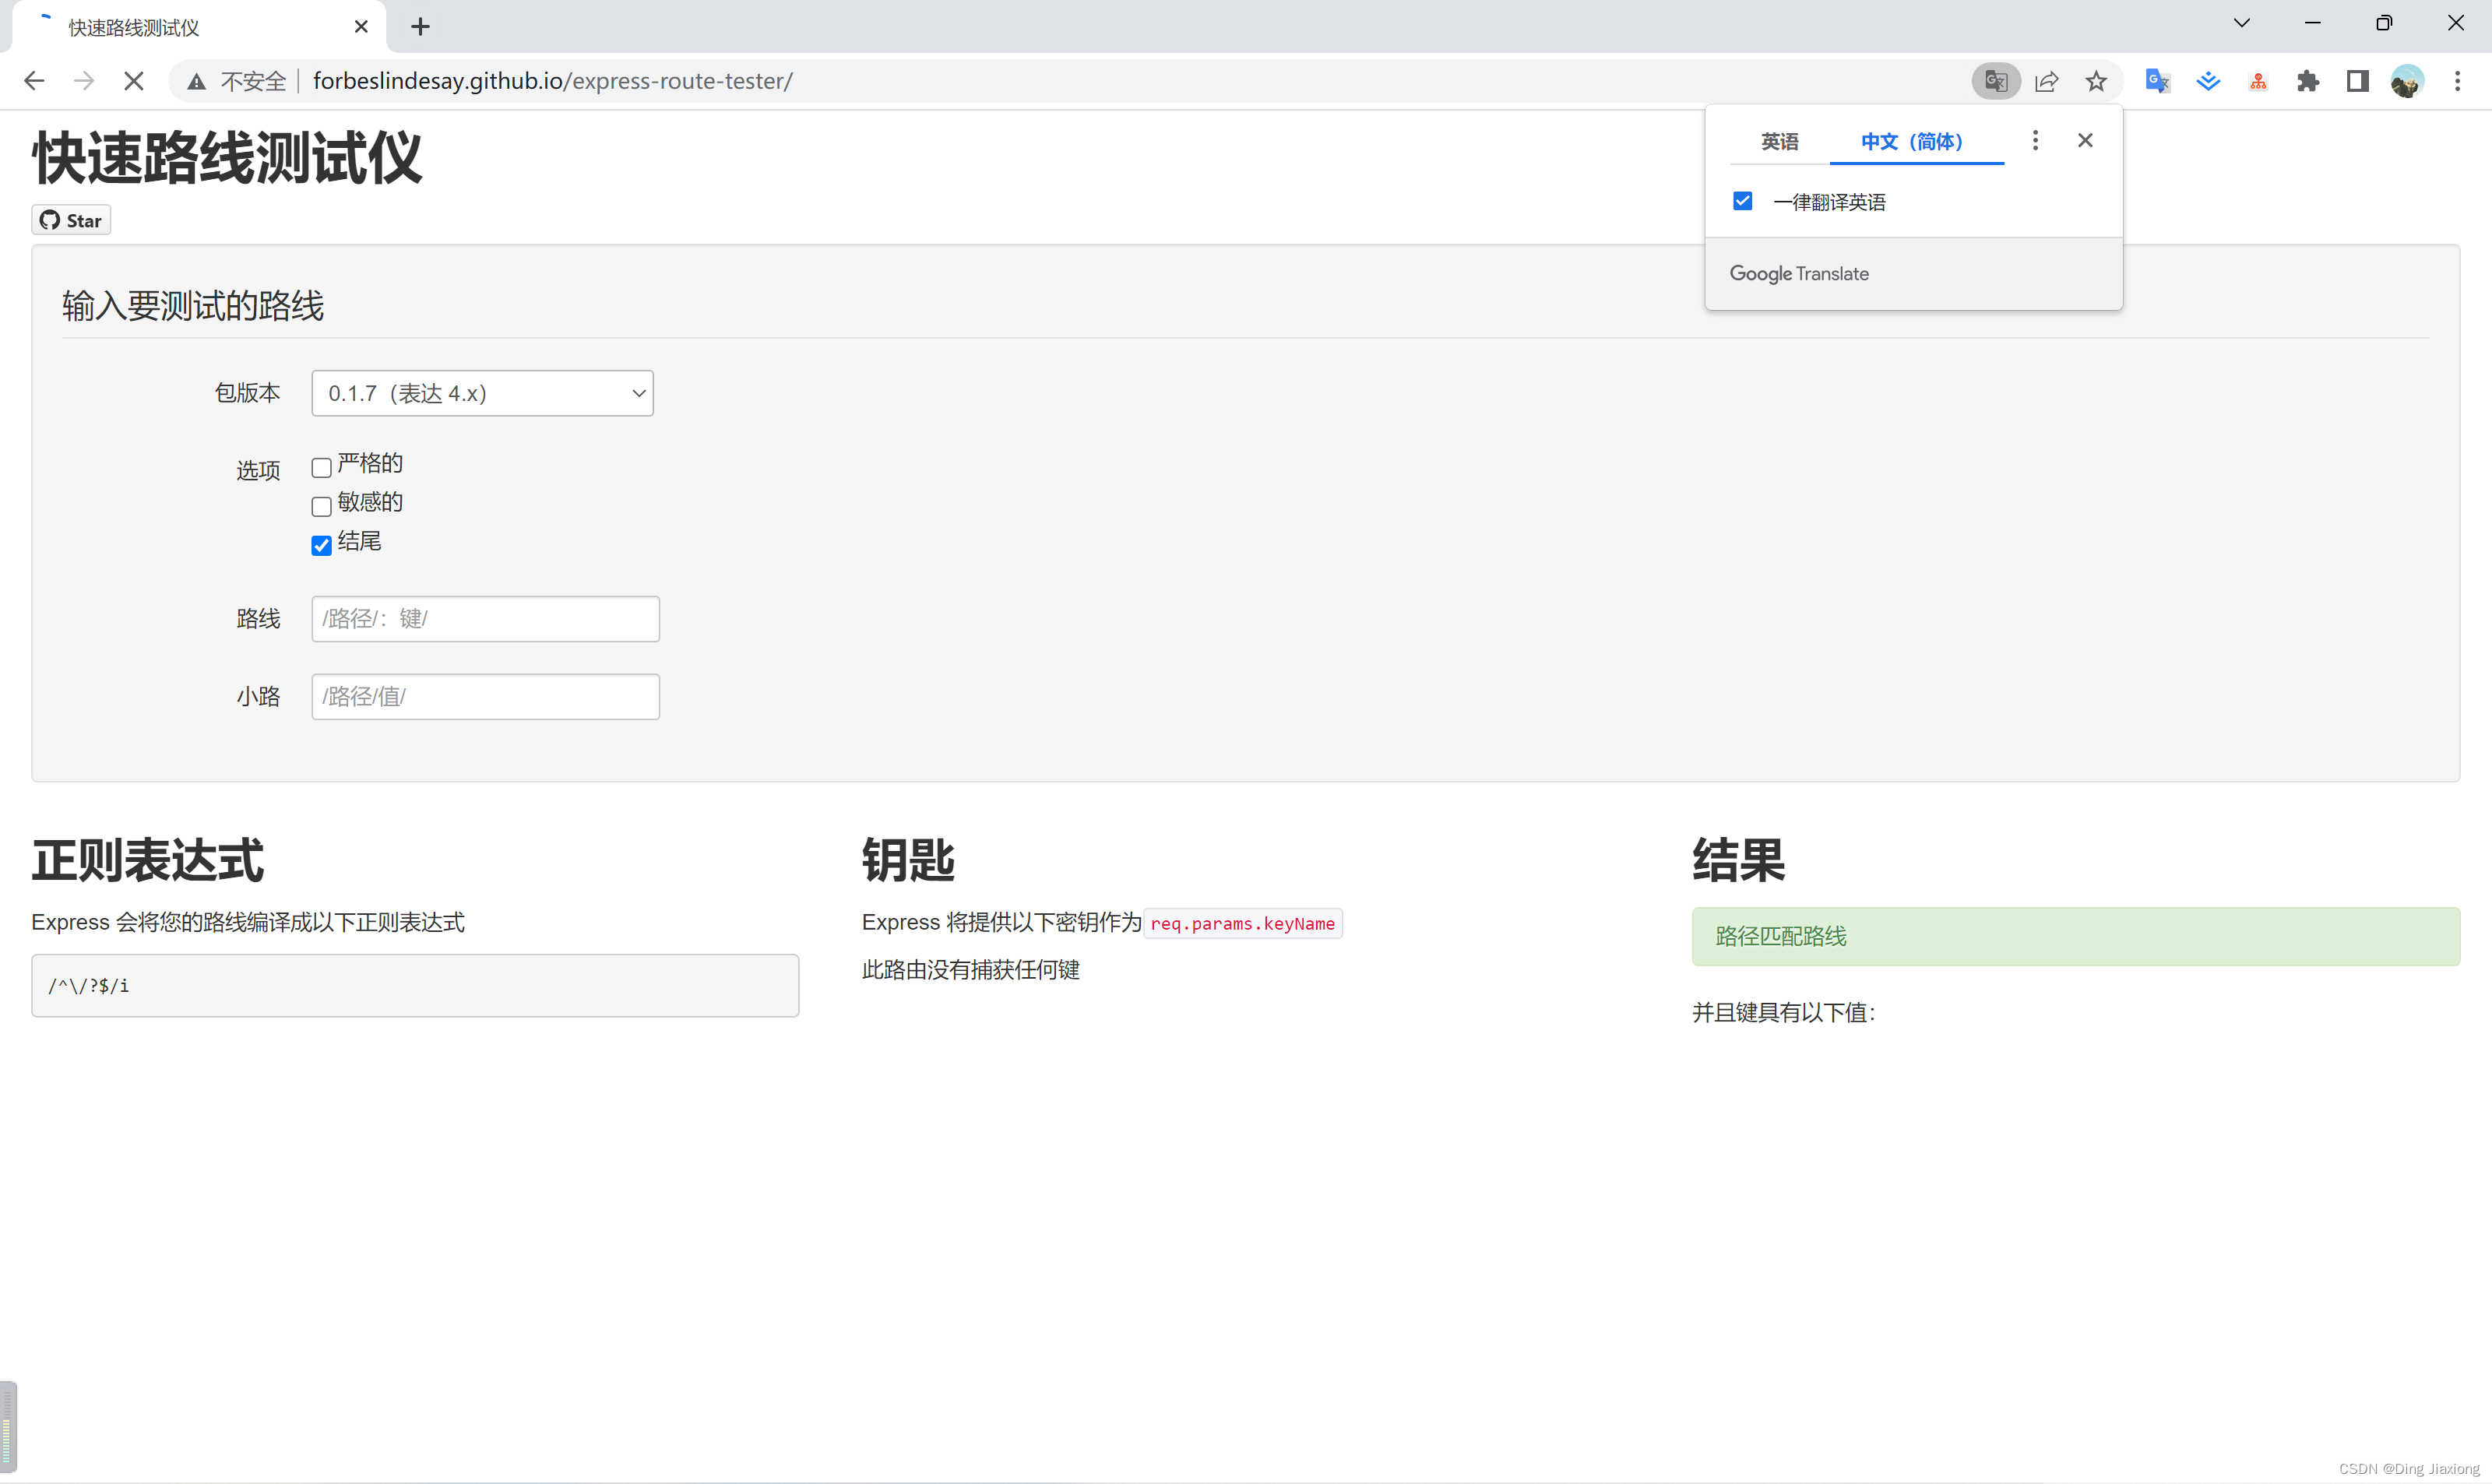Screen dimensions: 2492x1484
Task: Open the translate page icon in address bar
Action: click(1996, 81)
